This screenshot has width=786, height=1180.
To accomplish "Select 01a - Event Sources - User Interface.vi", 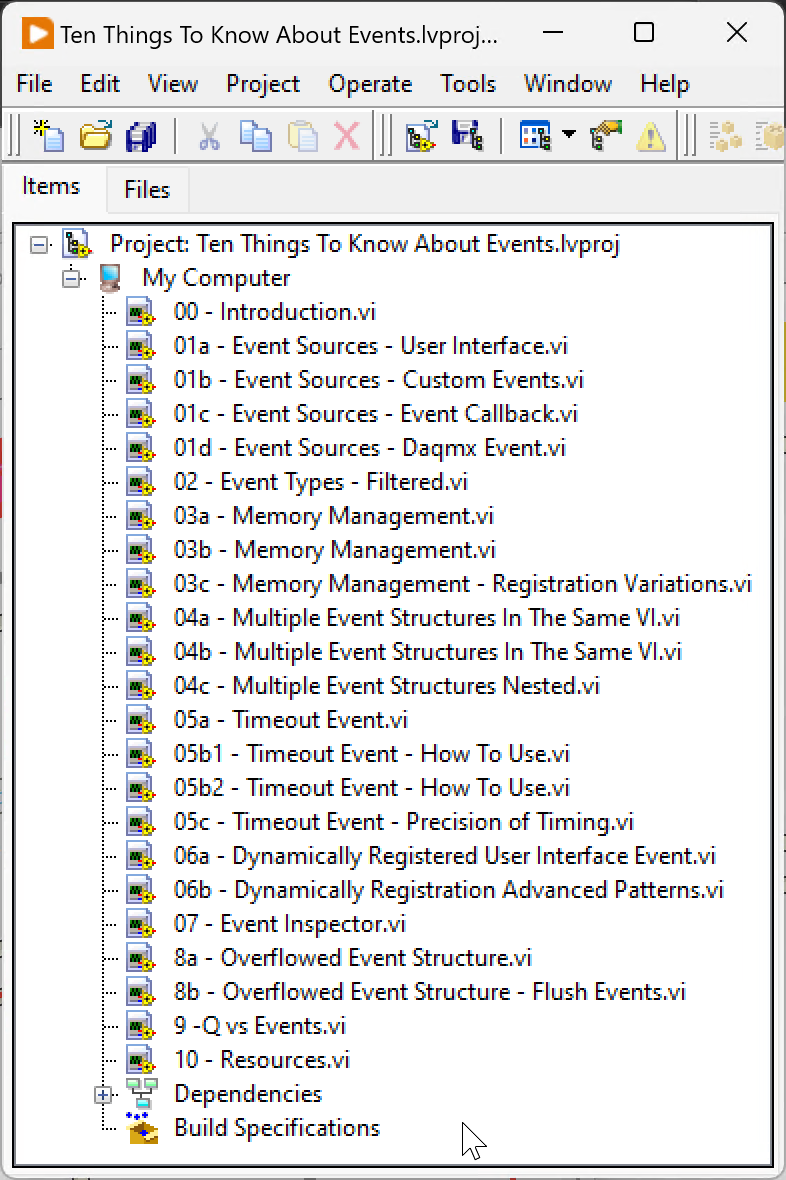I will click(370, 345).
